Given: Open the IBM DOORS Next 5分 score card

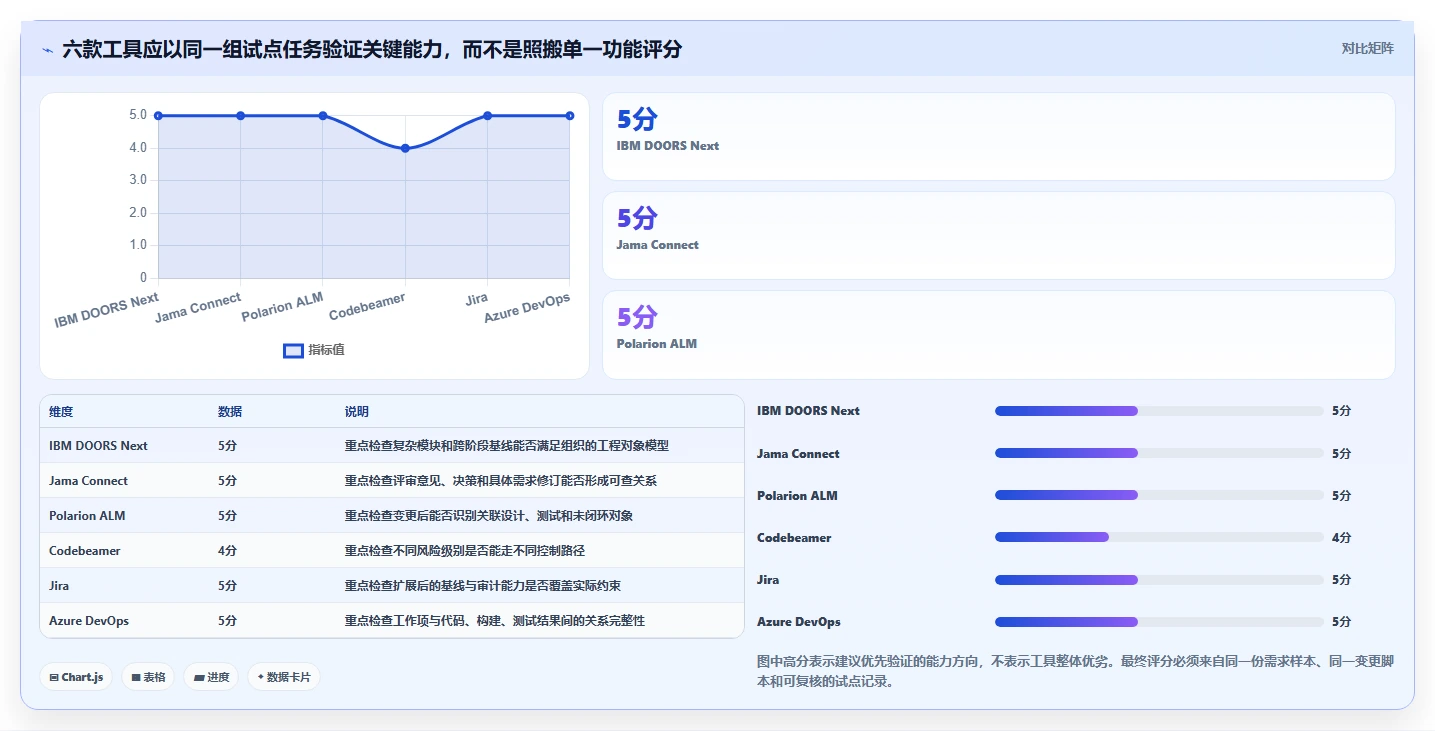Looking at the screenshot, I should [x=998, y=137].
